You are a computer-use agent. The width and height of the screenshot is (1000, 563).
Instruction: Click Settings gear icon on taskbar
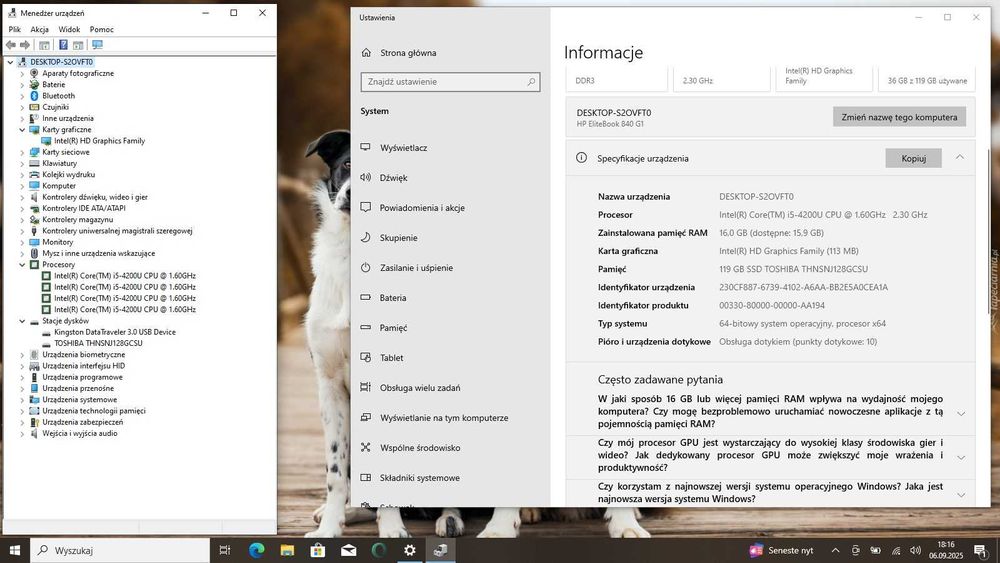click(x=409, y=550)
